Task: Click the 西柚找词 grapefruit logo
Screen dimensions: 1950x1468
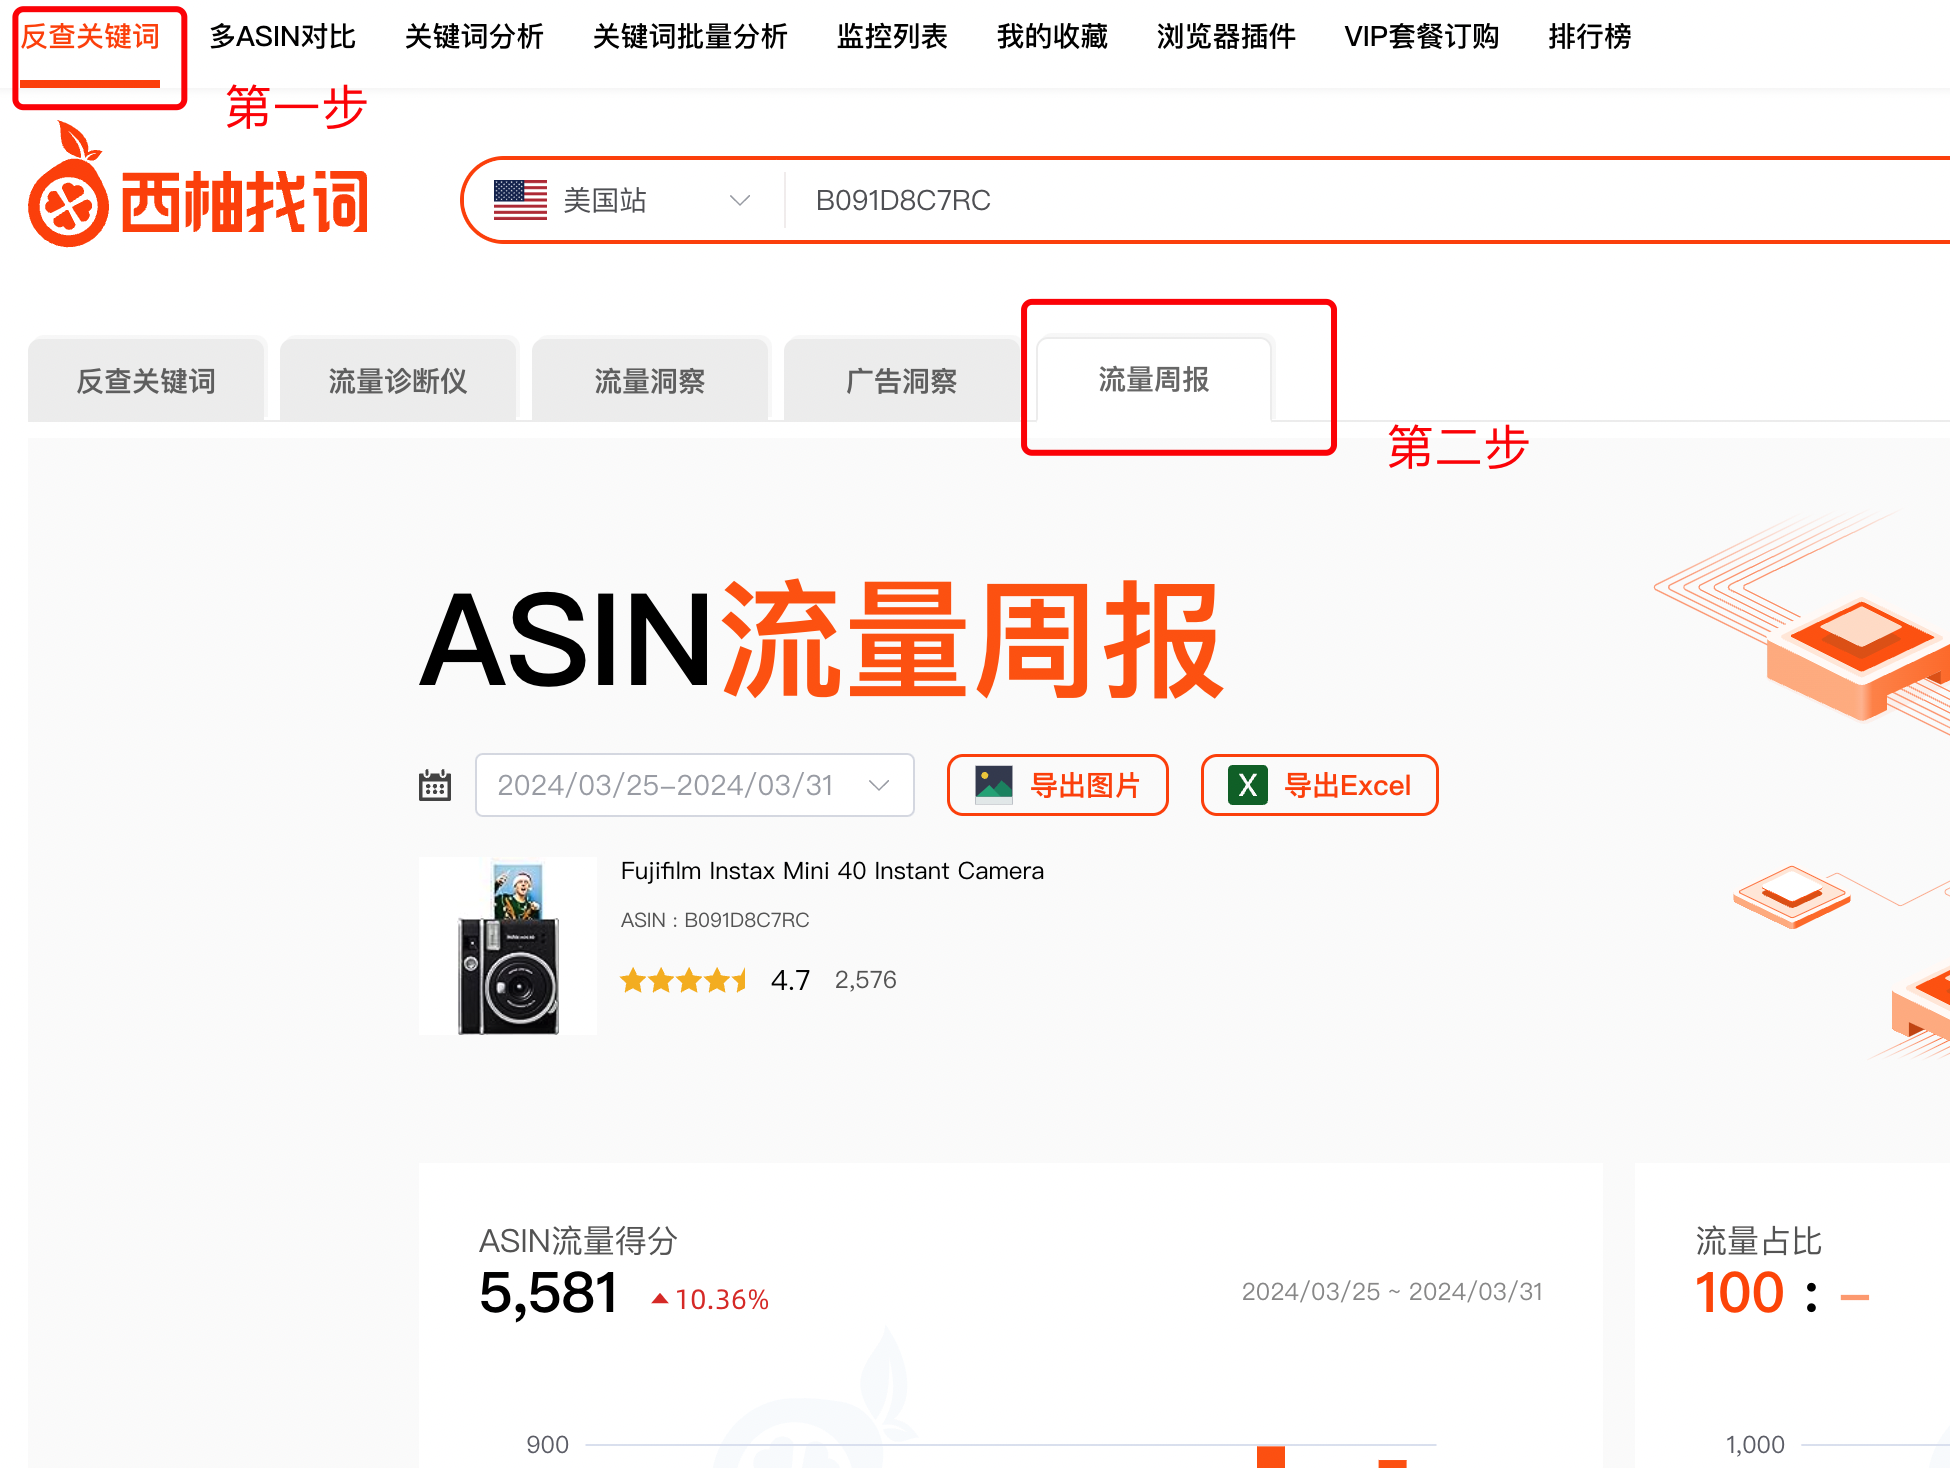Action: click(198, 186)
